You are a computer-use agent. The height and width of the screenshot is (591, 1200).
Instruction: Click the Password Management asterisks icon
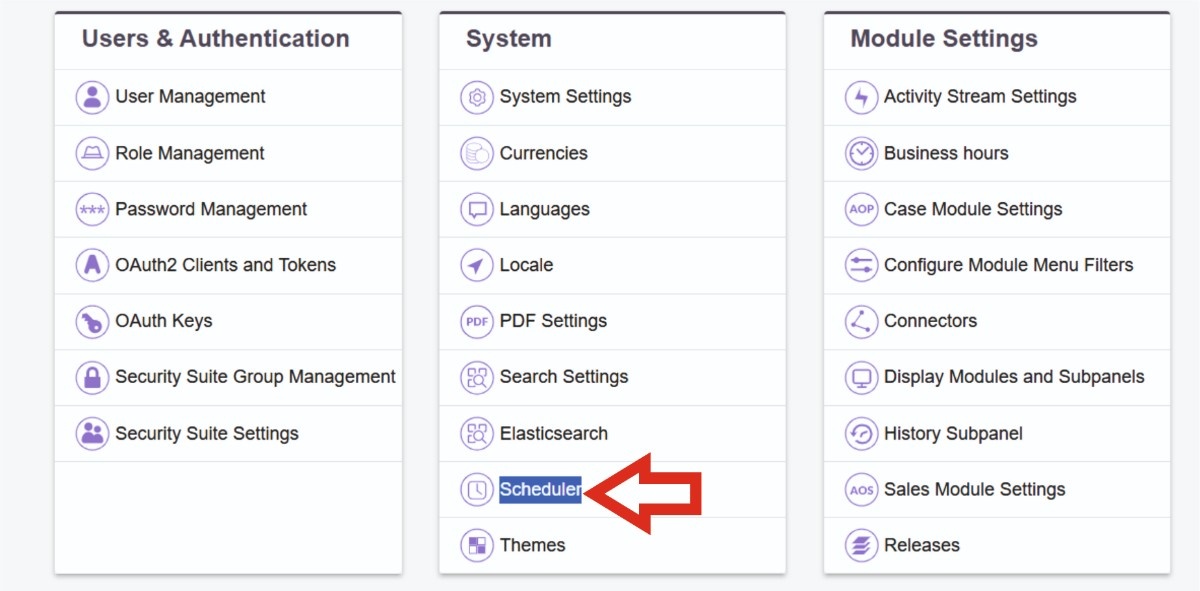[92, 209]
